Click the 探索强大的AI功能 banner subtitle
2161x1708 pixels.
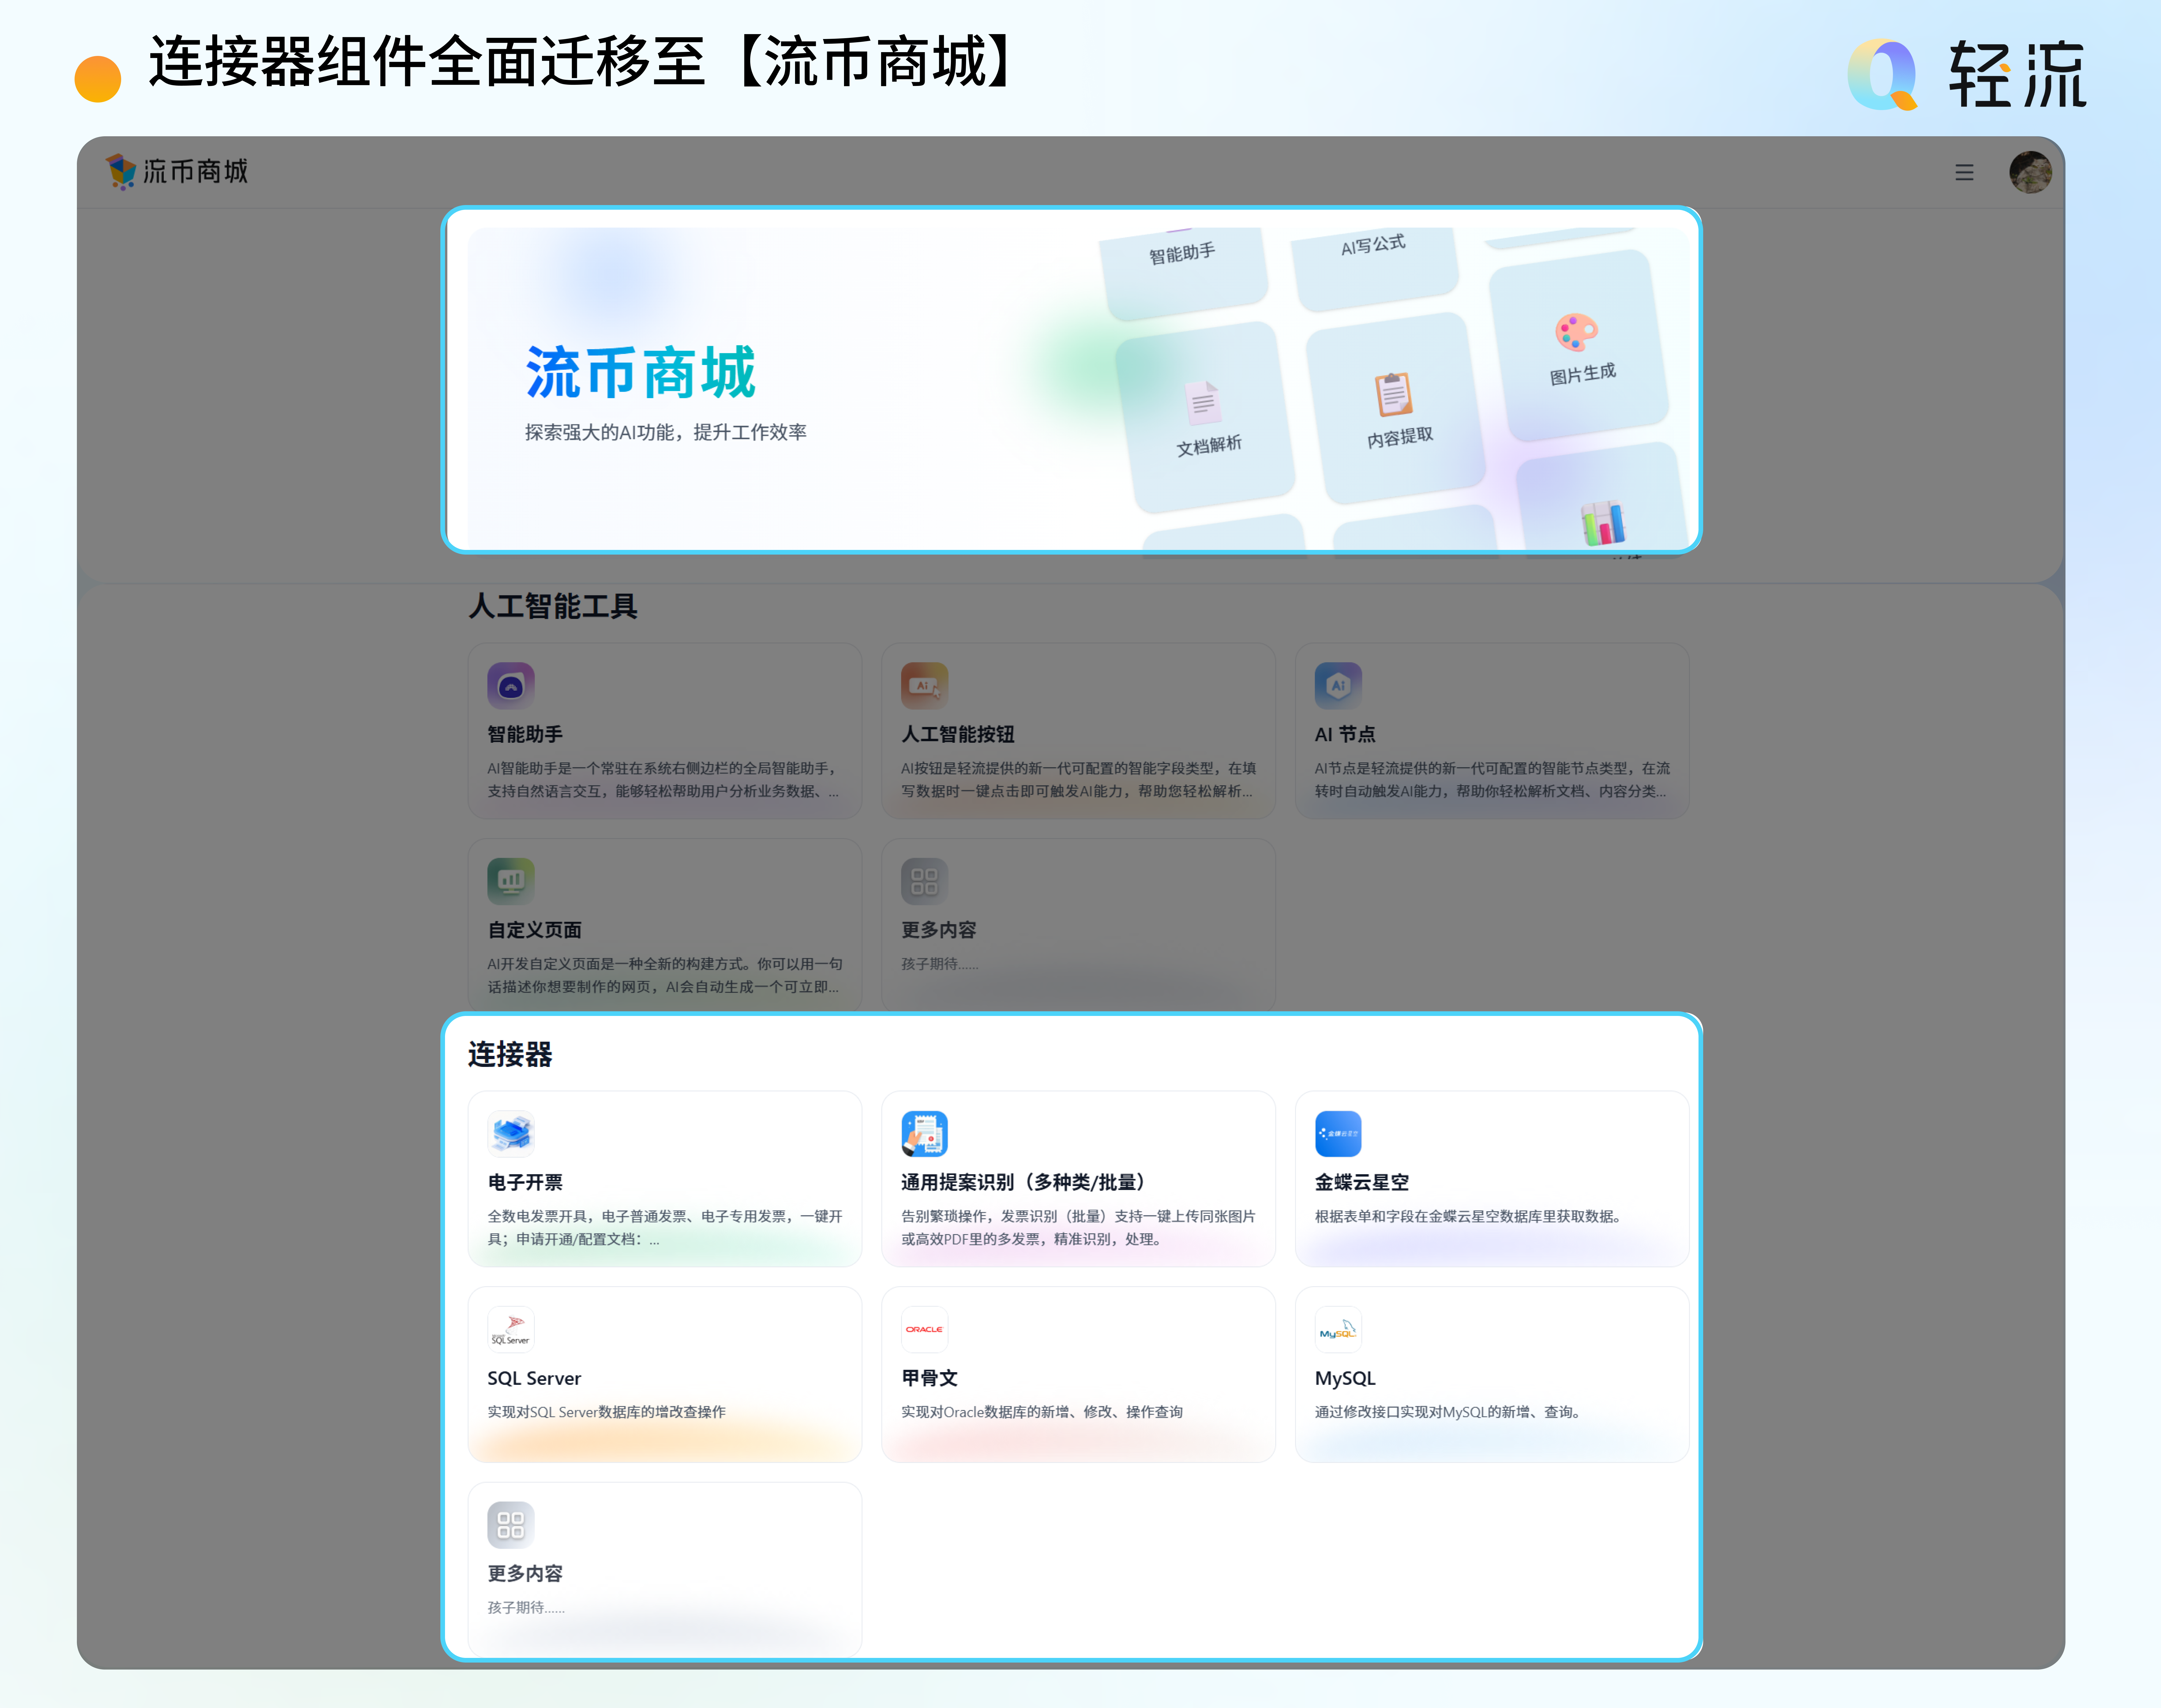[666, 432]
